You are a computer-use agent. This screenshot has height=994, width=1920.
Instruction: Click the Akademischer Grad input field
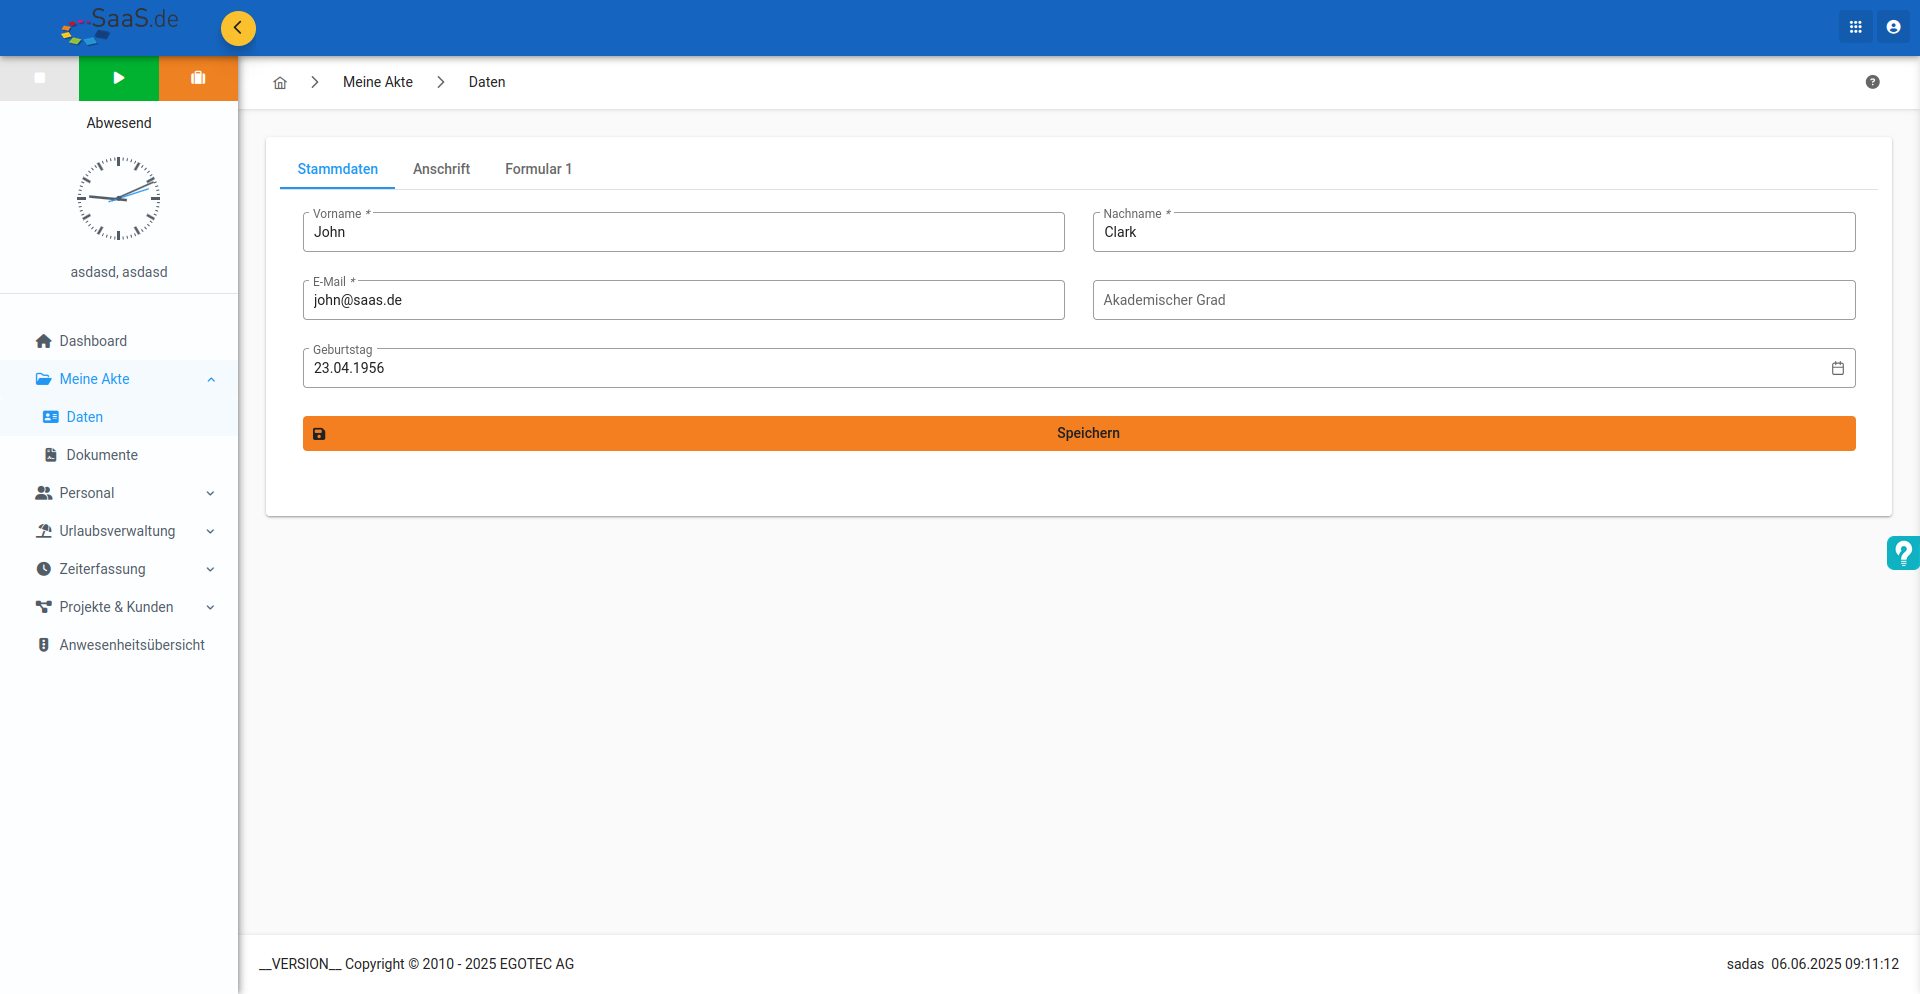(x=1474, y=300)
